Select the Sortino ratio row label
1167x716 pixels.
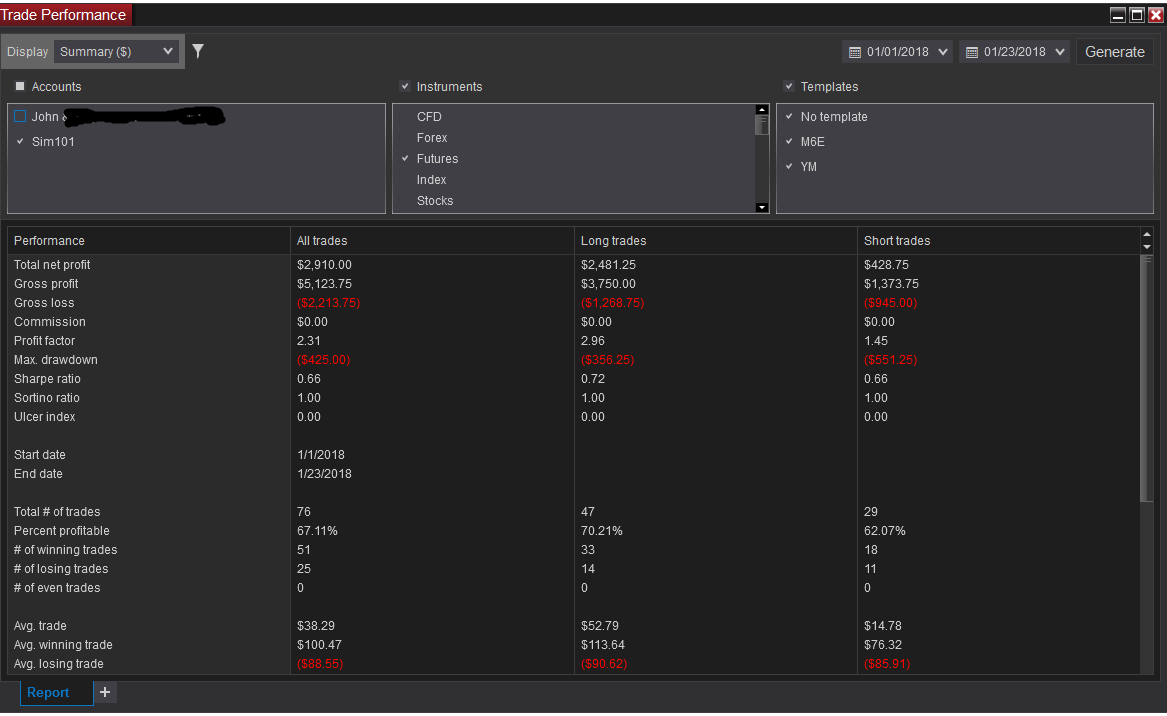(x=47, y=397)
